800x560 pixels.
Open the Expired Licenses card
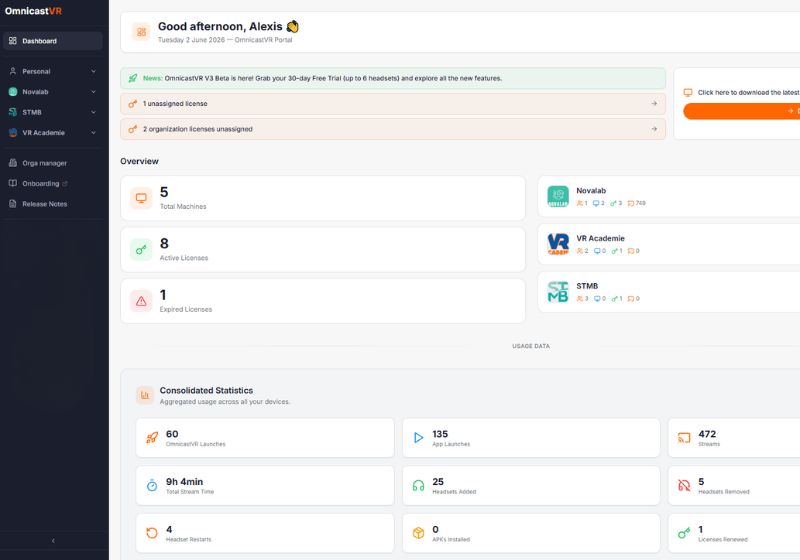pyautogui.click(x=323, y=301)
